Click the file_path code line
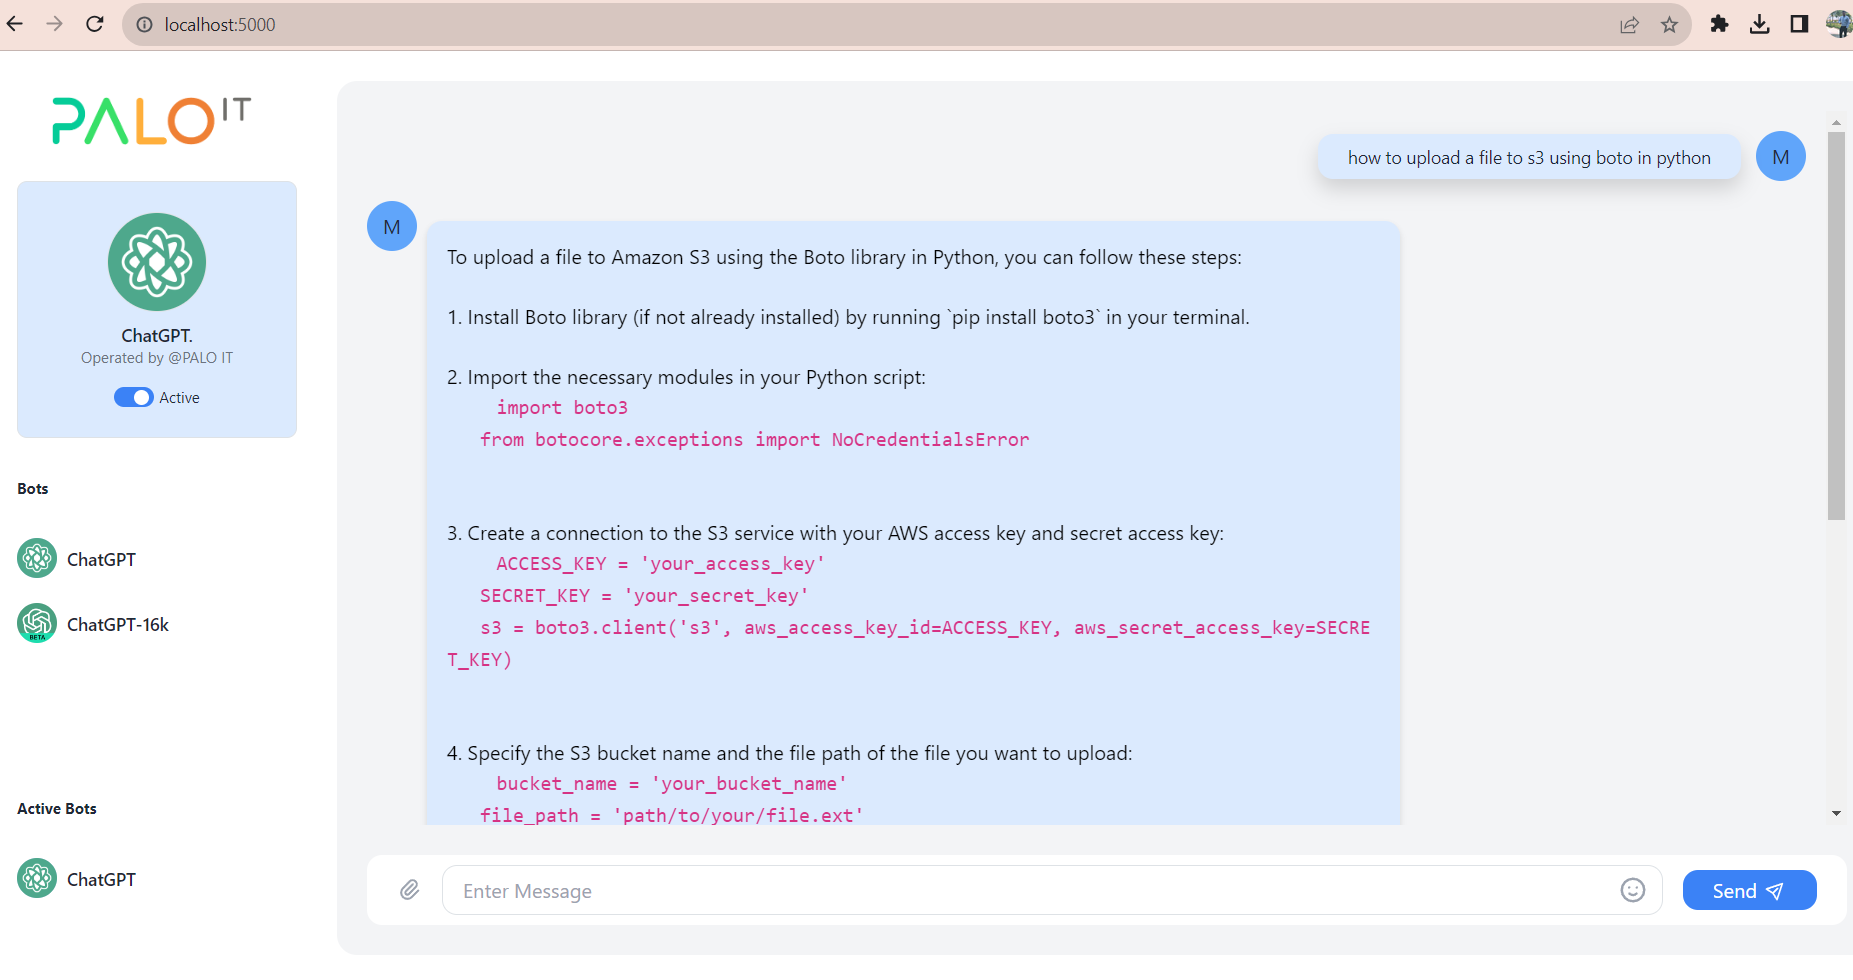 pyautogui.click(x=671, y=816)
